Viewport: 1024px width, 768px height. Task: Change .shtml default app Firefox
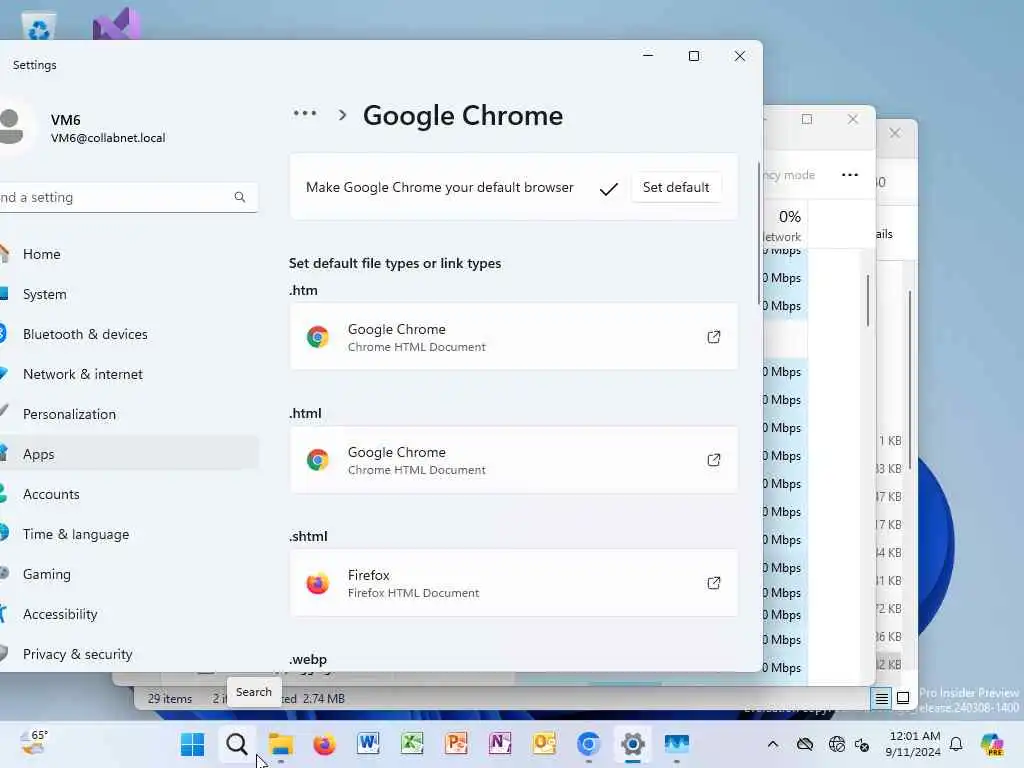pyautogui.click(x=513, y=583)
